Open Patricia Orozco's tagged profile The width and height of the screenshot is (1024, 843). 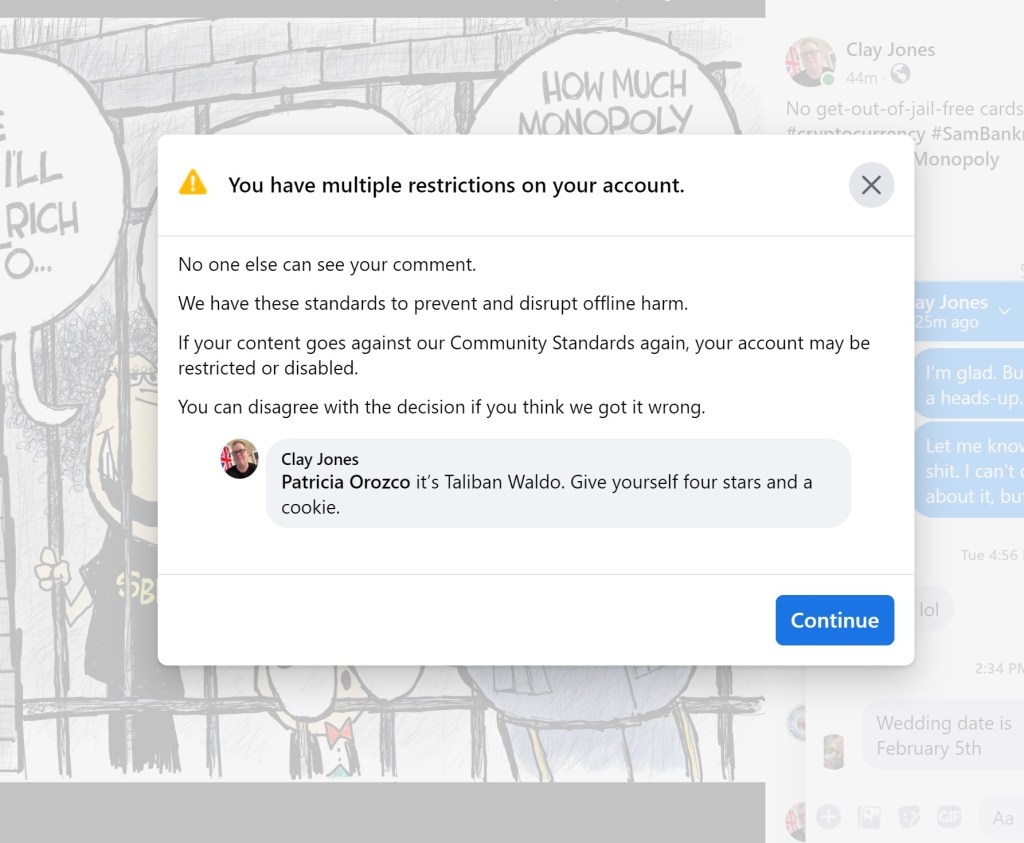tap(346, 482)
